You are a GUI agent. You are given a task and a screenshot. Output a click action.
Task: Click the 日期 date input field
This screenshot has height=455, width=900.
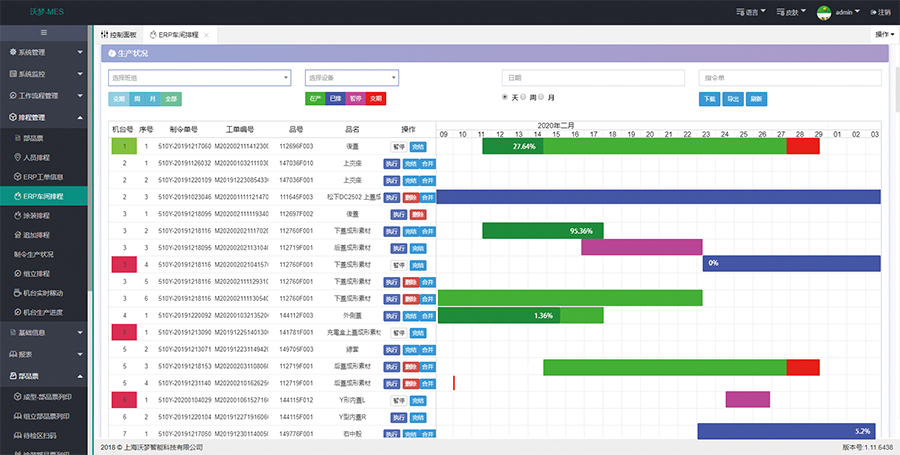coord(591,77)
